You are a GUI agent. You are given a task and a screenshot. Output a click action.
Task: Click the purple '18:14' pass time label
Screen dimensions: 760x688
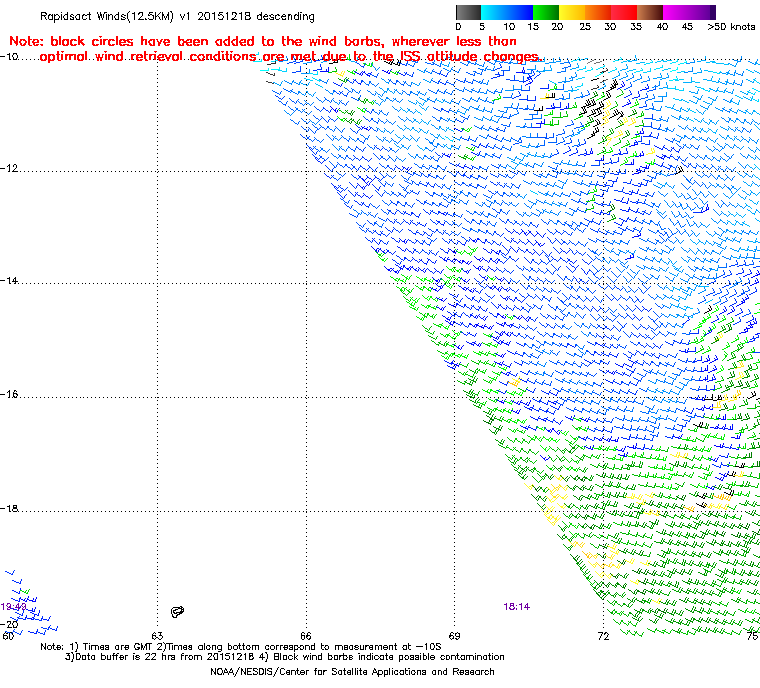(x=517, y=607)
